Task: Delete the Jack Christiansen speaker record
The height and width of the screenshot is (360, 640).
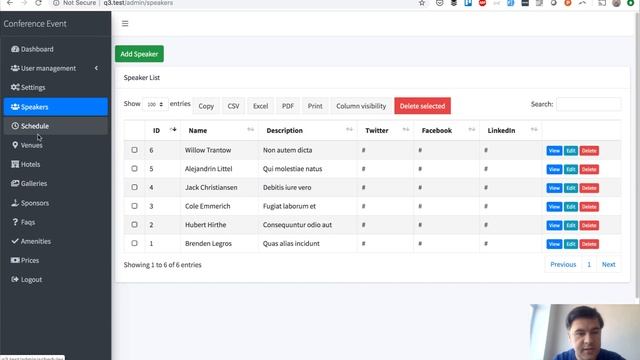Action: pyautogui.click(x=589, y=188)
